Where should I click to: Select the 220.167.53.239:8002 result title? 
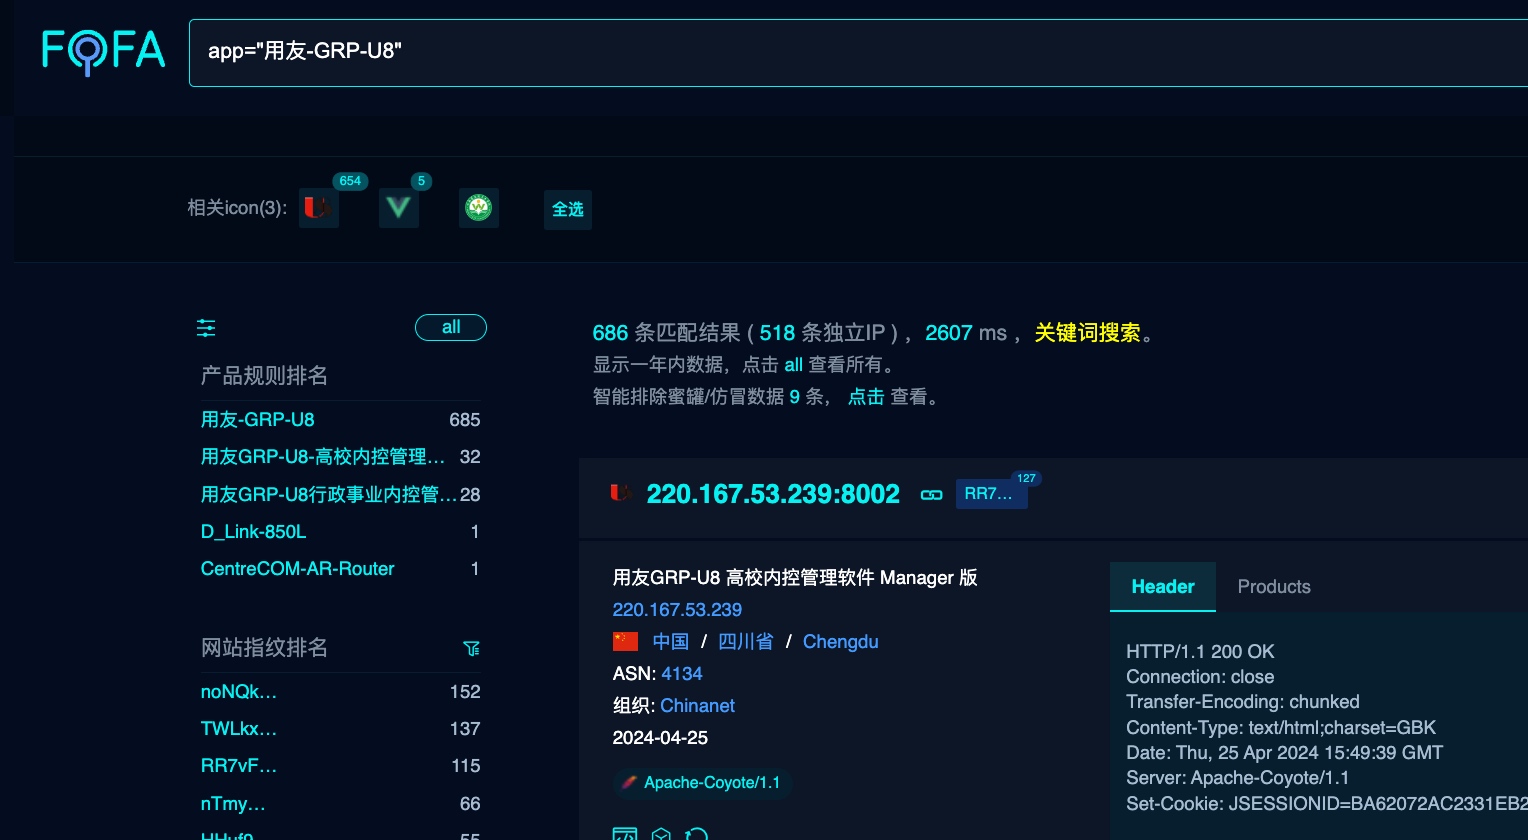[773, 494]
